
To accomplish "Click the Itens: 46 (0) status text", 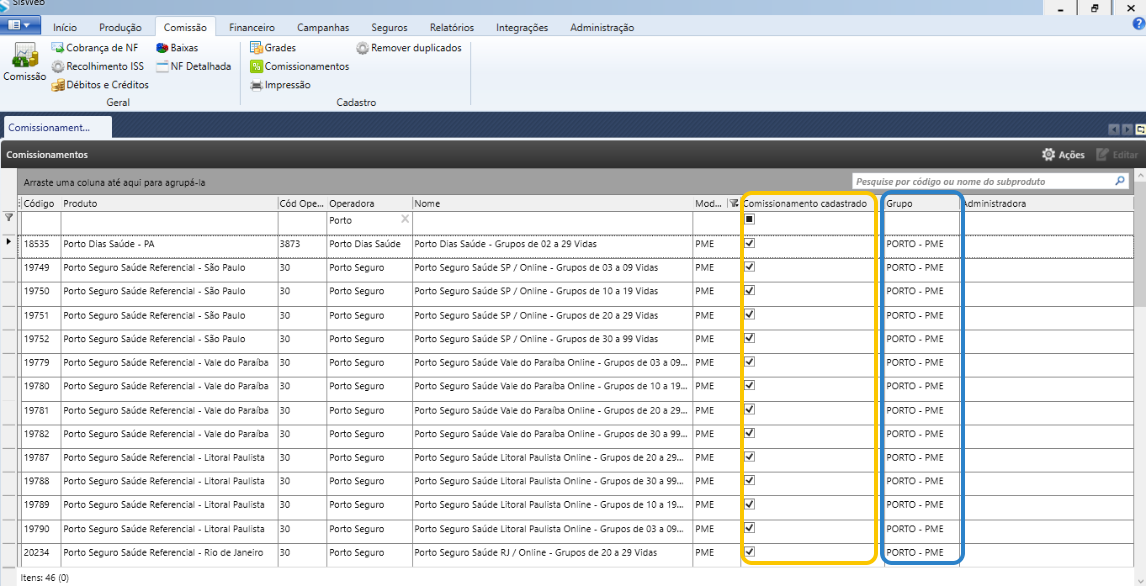I will 45,577.
